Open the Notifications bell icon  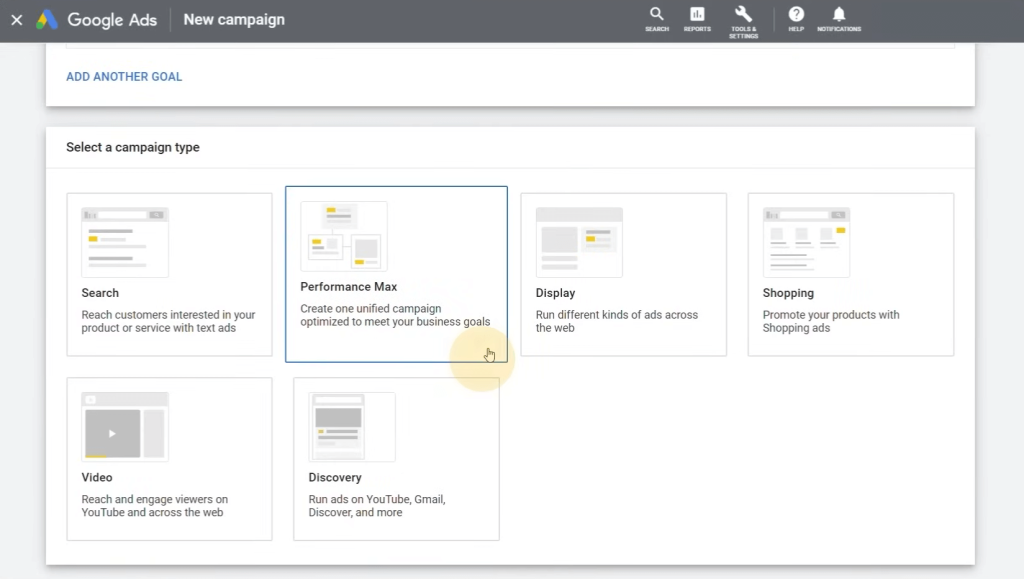tap(838, 18)
